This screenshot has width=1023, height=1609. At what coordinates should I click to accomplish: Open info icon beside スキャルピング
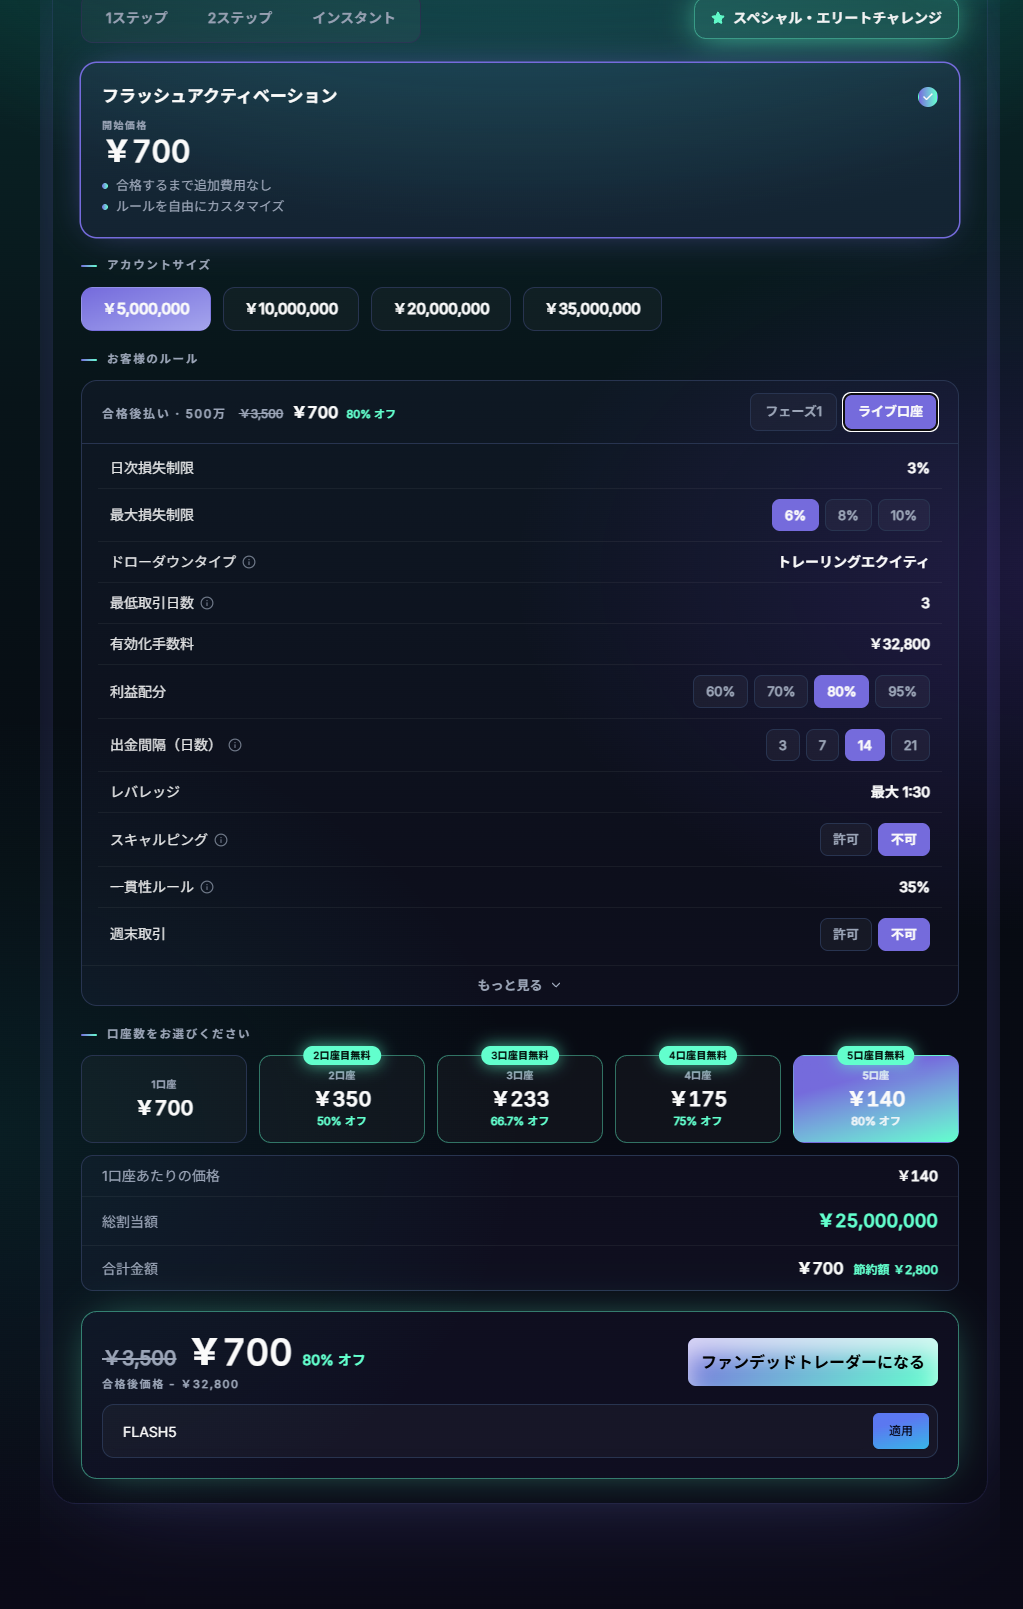[x=221, y=840]
